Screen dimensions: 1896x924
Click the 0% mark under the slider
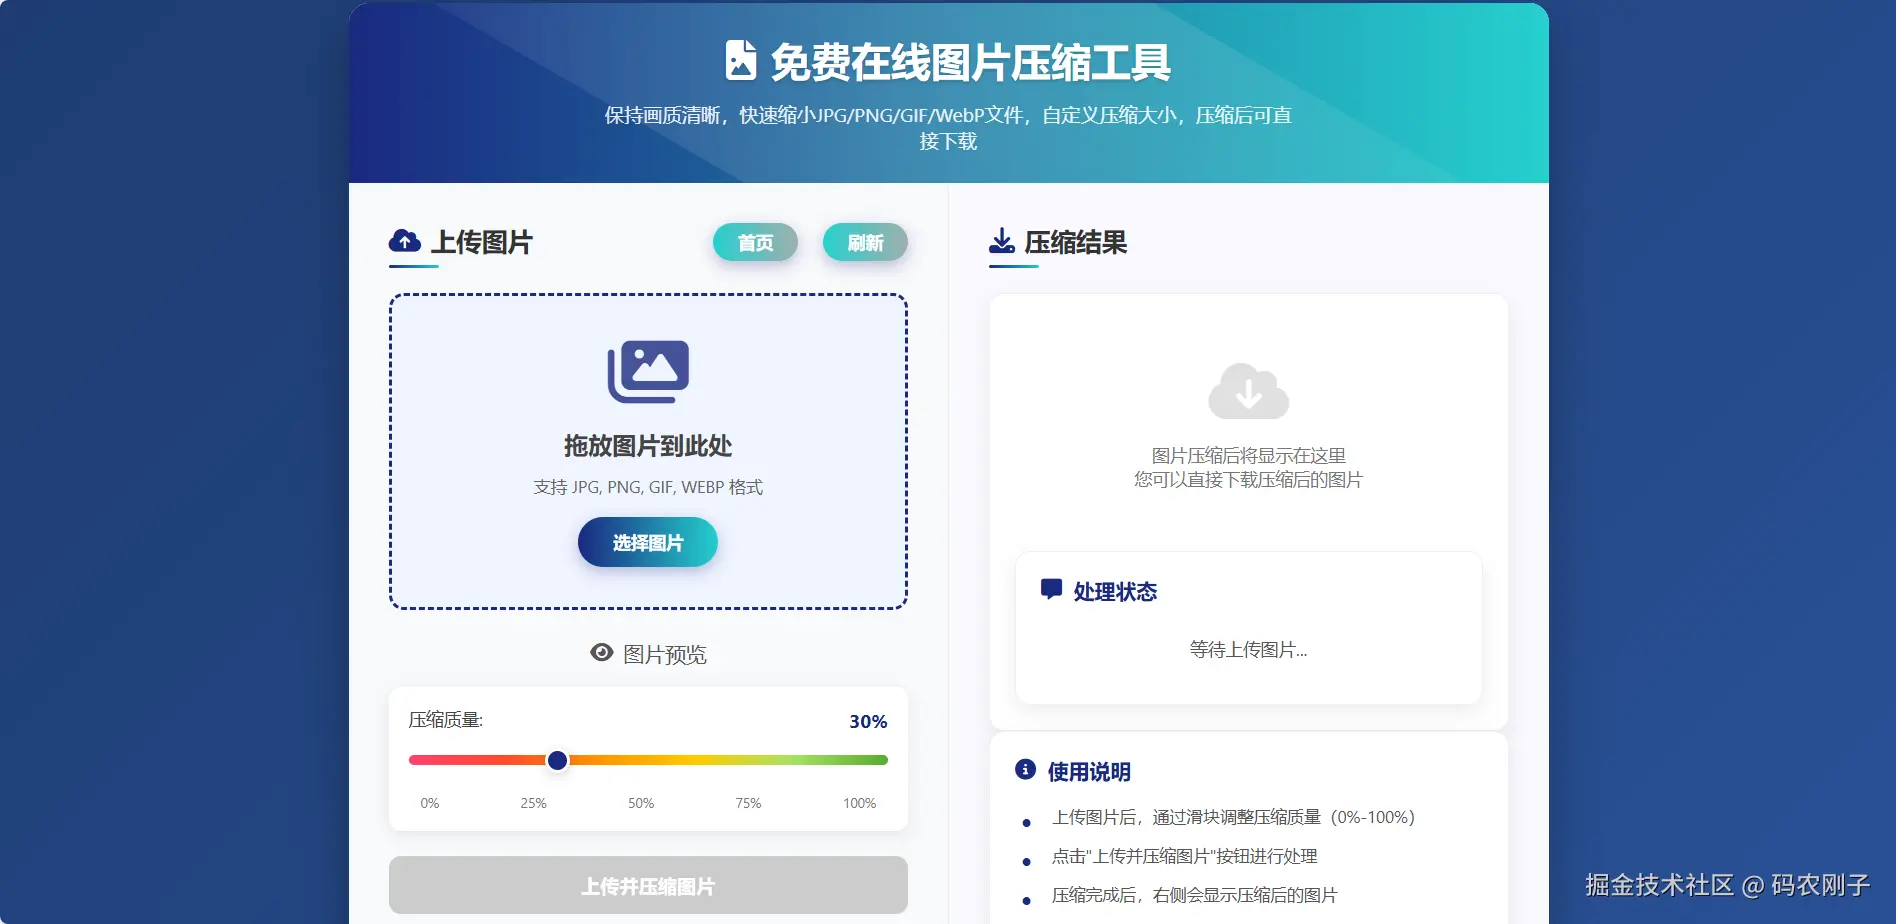point(429,802)
